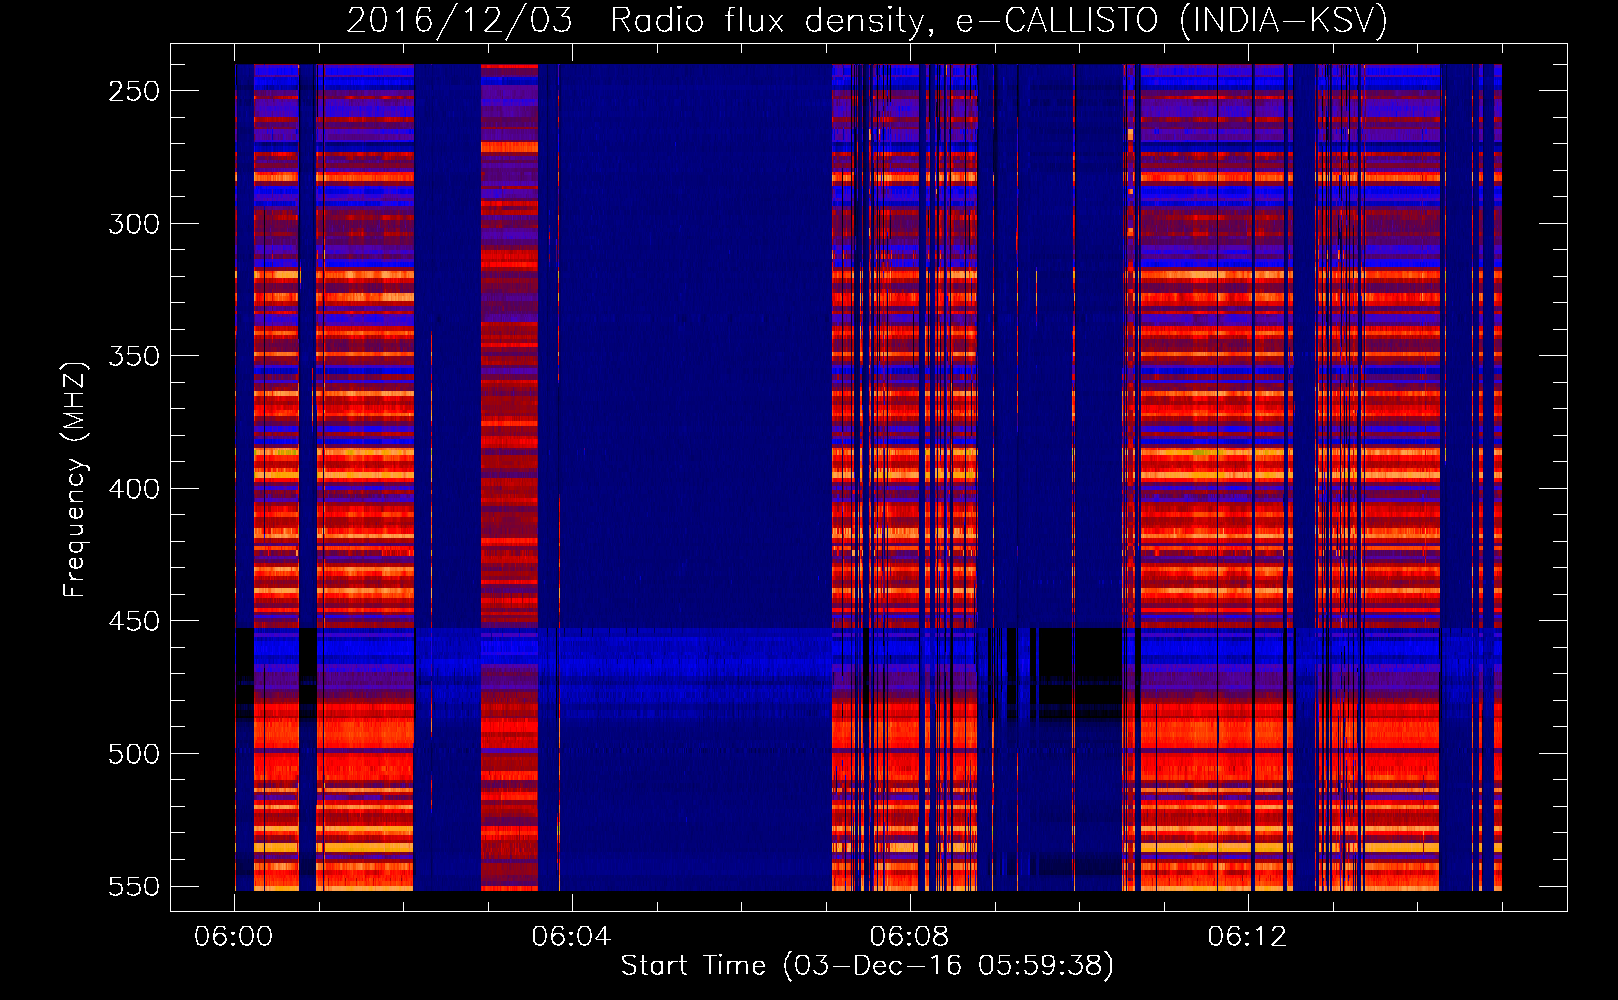Click the 400 frequency tick label

134,489
